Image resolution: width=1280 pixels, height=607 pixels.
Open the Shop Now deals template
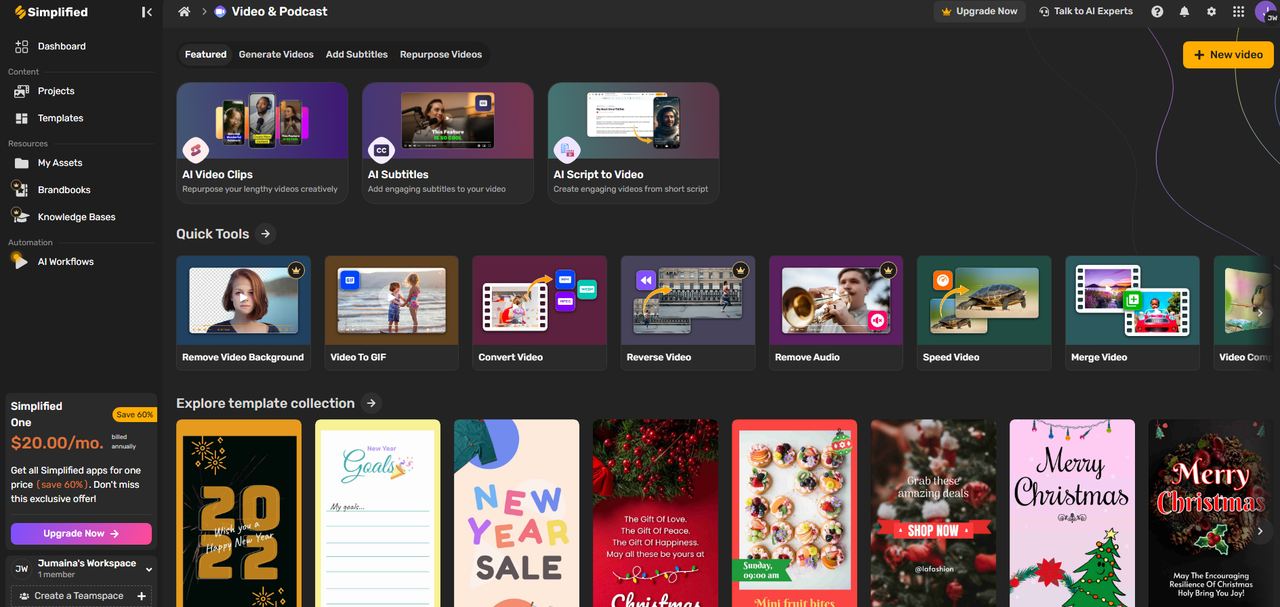point(934,513)
